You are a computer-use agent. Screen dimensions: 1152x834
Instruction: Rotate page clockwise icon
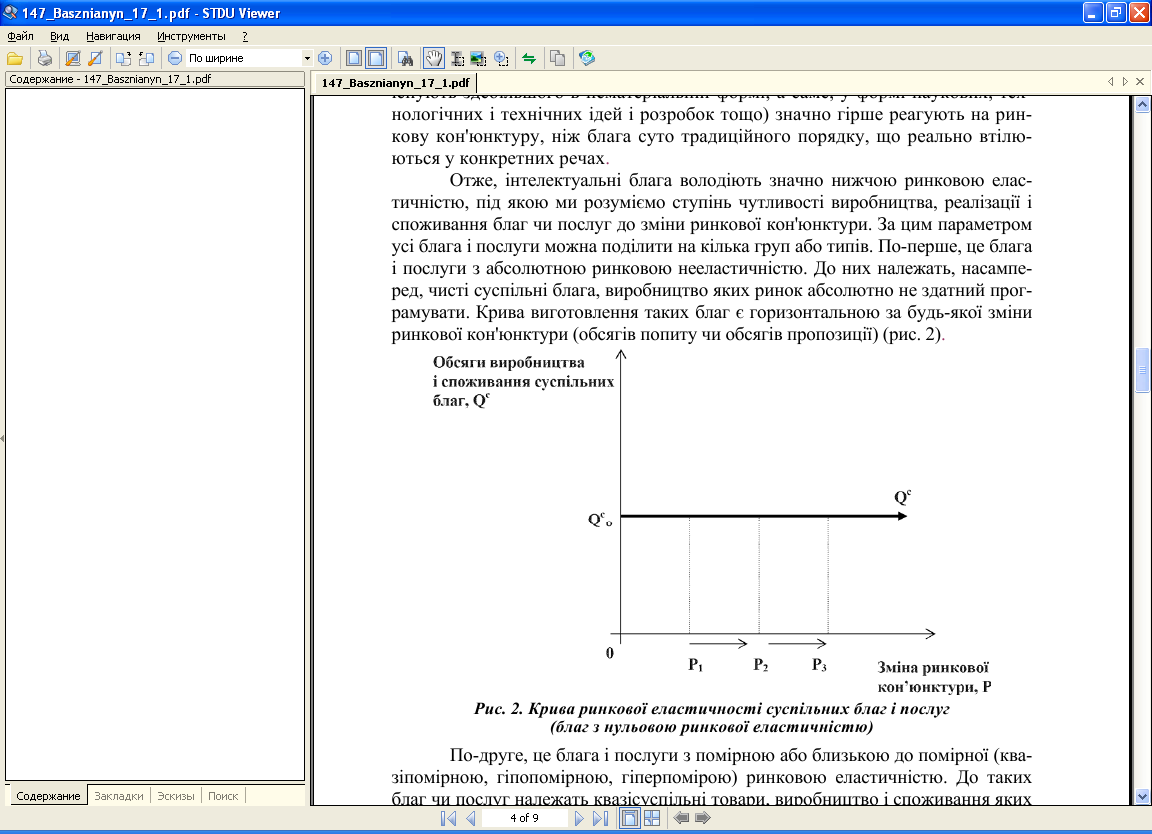(x=123, y=58)
